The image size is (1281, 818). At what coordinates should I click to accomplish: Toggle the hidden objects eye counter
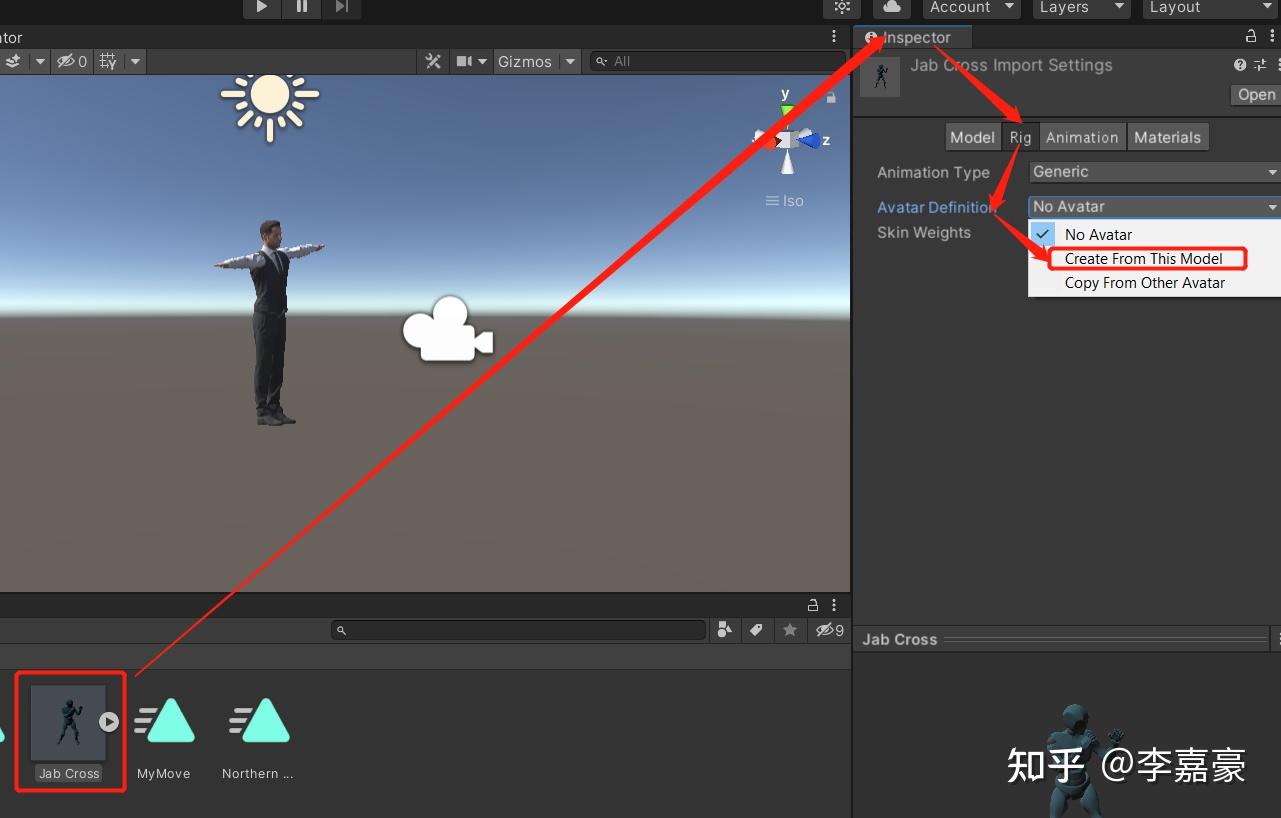(68, 61)
